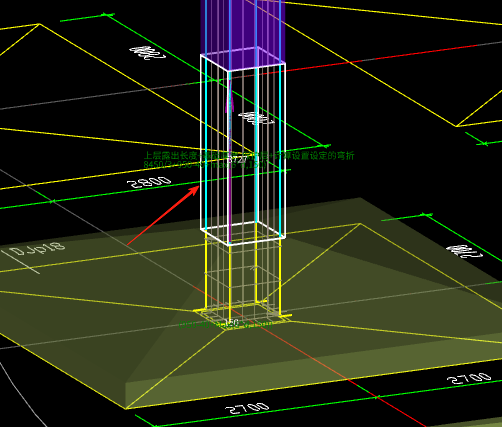Click the green Chinese rebar annotation ending 弯折

click(x=249, y=155)
